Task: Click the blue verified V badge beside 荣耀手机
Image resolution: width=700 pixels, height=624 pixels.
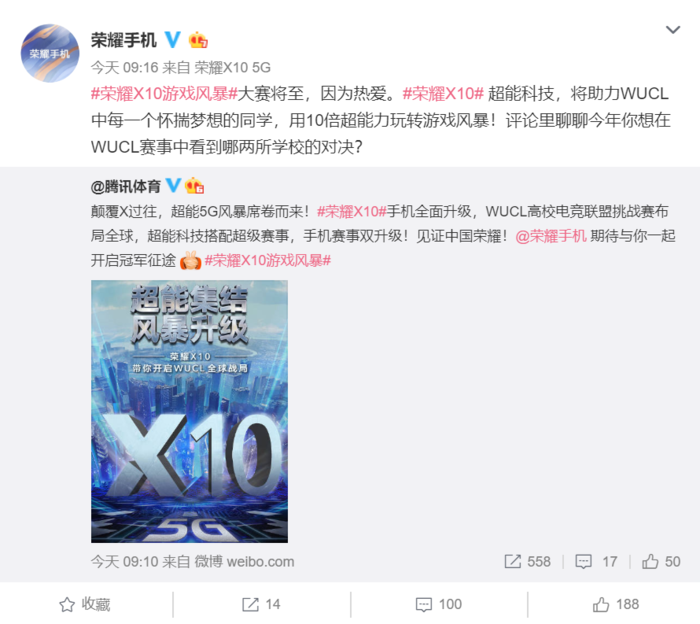Action: coord(173,40)
